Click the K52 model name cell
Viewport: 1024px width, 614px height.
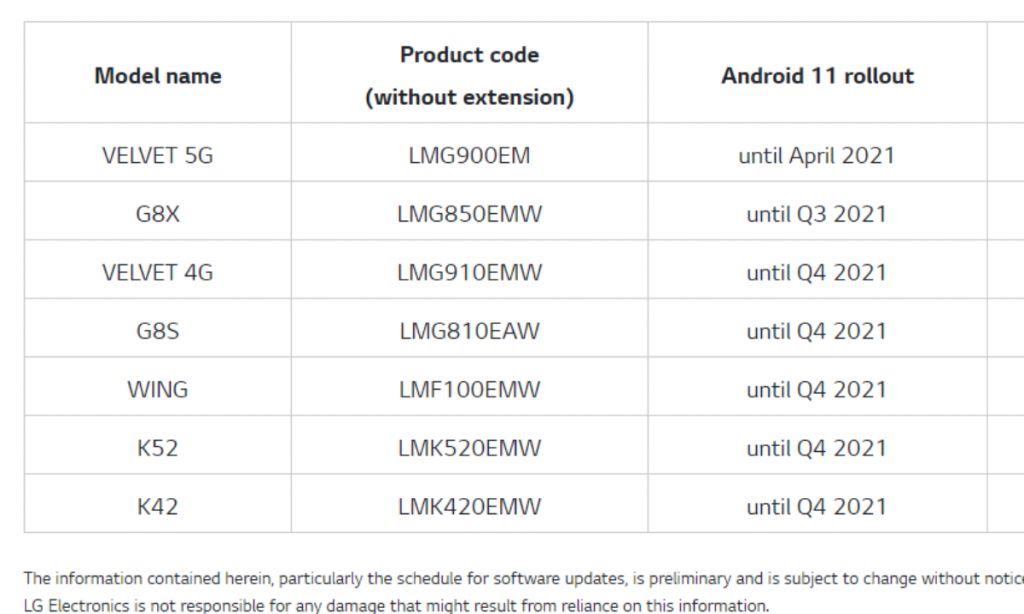(158, 448)
